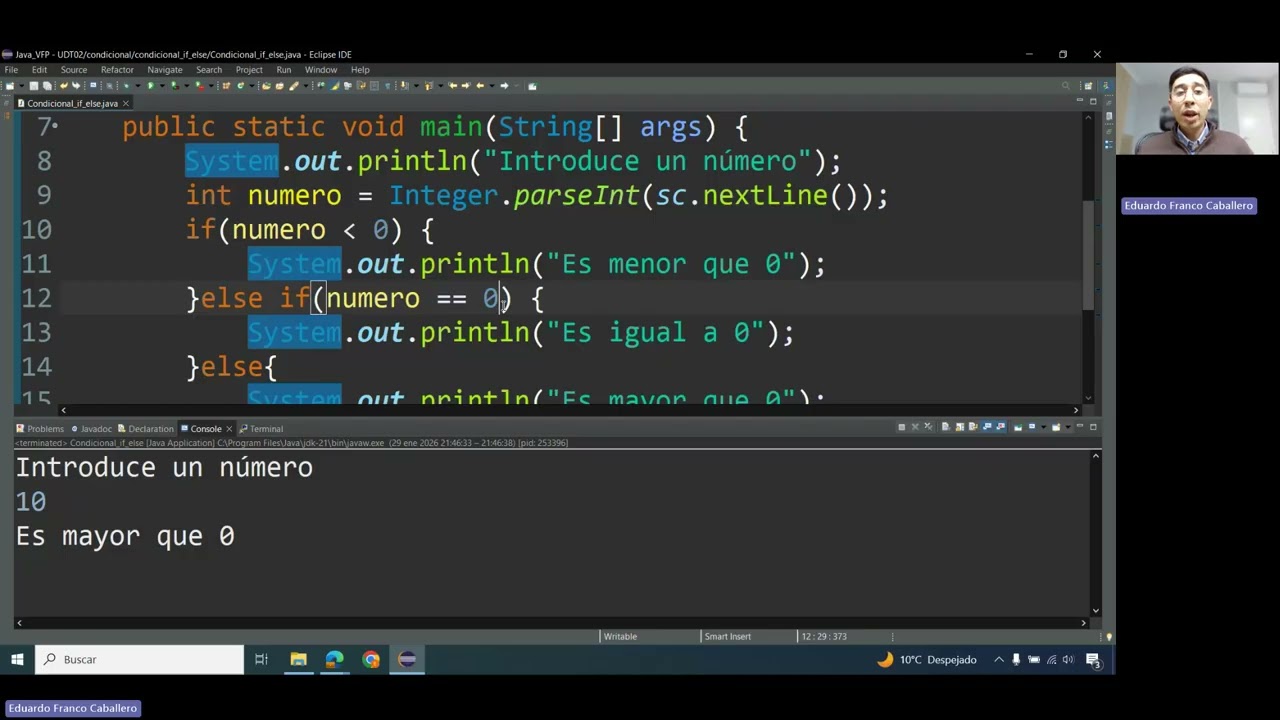Click the Save All toolbar icon
Screen dimensions: 1280x720
(x=46, y=86)
